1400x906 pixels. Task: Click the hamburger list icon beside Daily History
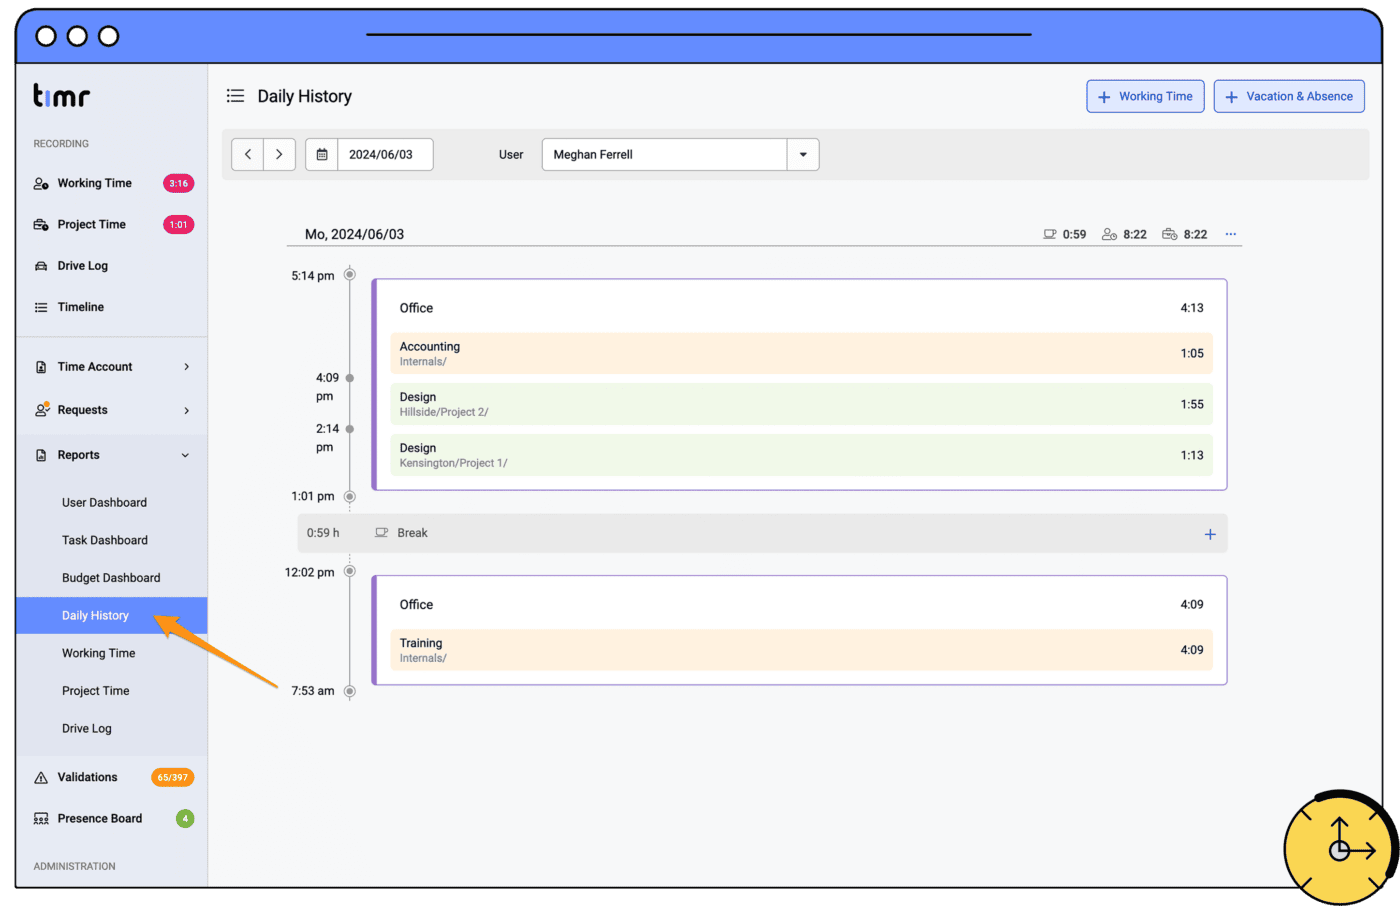tap(235, 96)
